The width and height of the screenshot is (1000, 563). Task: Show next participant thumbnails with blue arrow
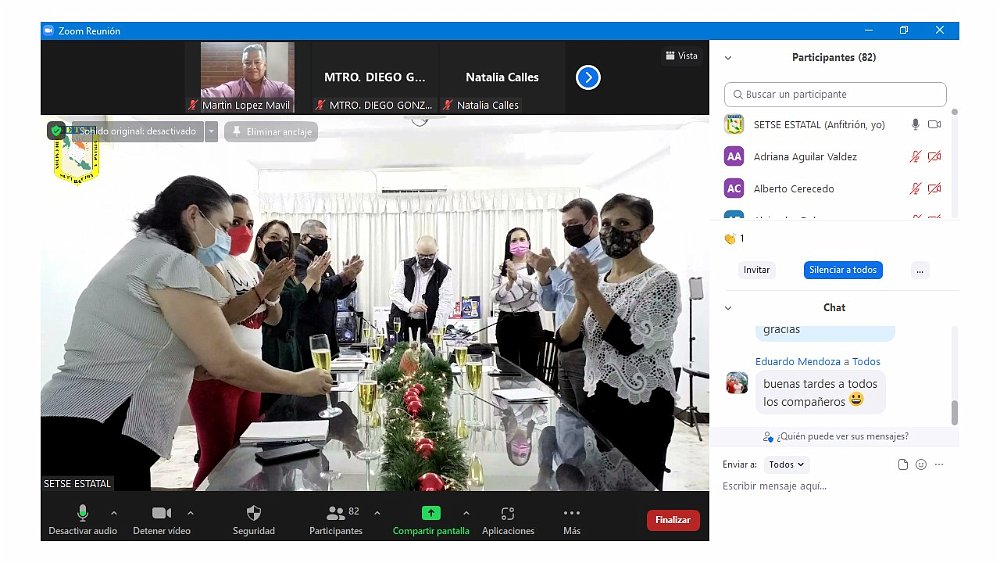588,77
